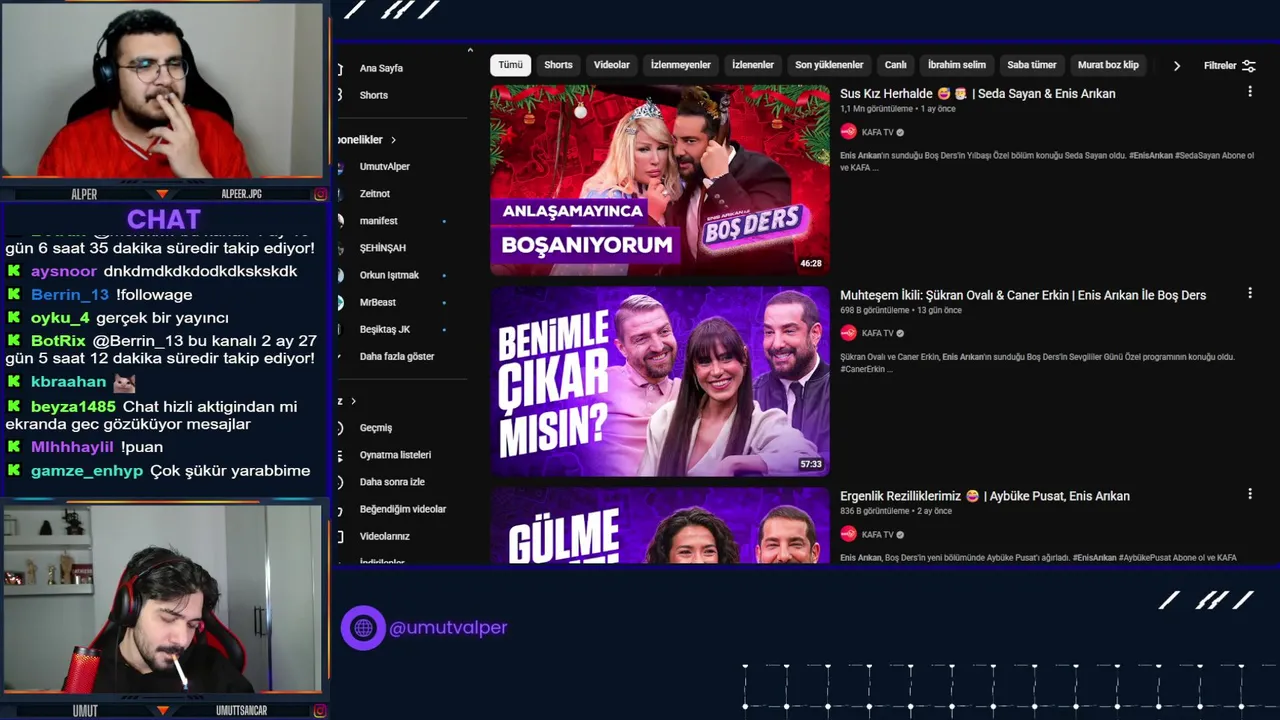Click the globe icon beside @umutvalper
This screenshot has width=1280, height=720.
pos(363,628)
